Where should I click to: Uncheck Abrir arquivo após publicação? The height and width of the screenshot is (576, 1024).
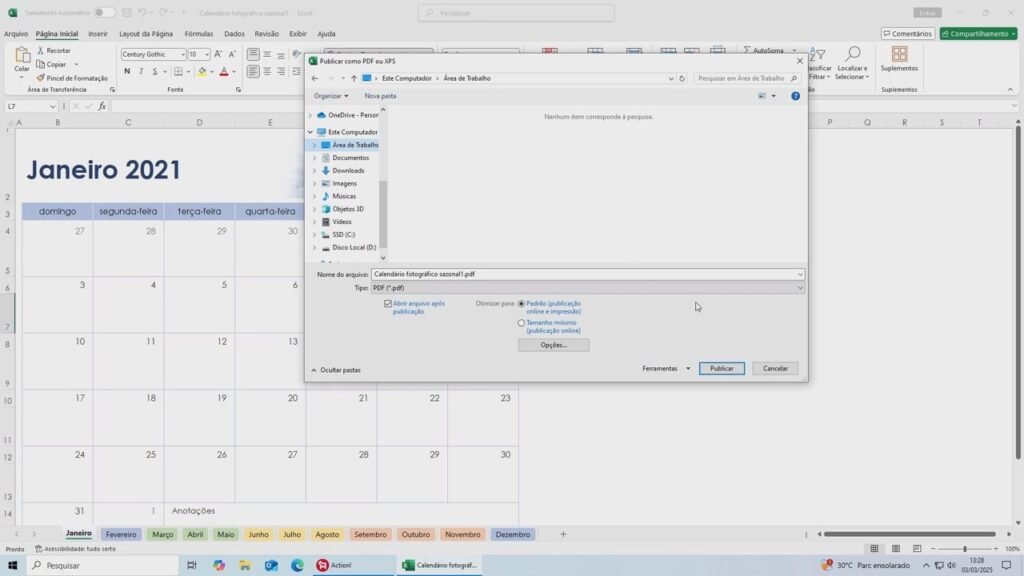[x=388, y=303]
